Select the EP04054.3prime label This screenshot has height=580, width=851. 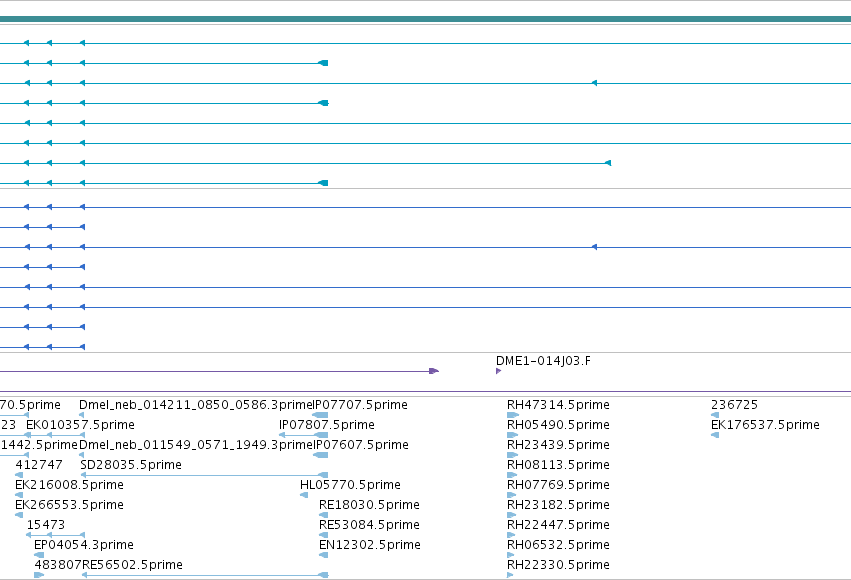(x=84, y=545)
